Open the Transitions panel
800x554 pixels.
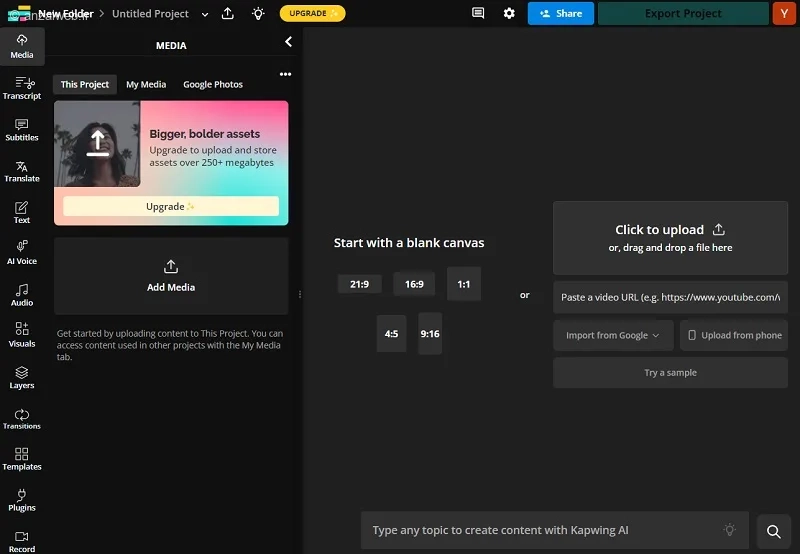tap(22, 419)
